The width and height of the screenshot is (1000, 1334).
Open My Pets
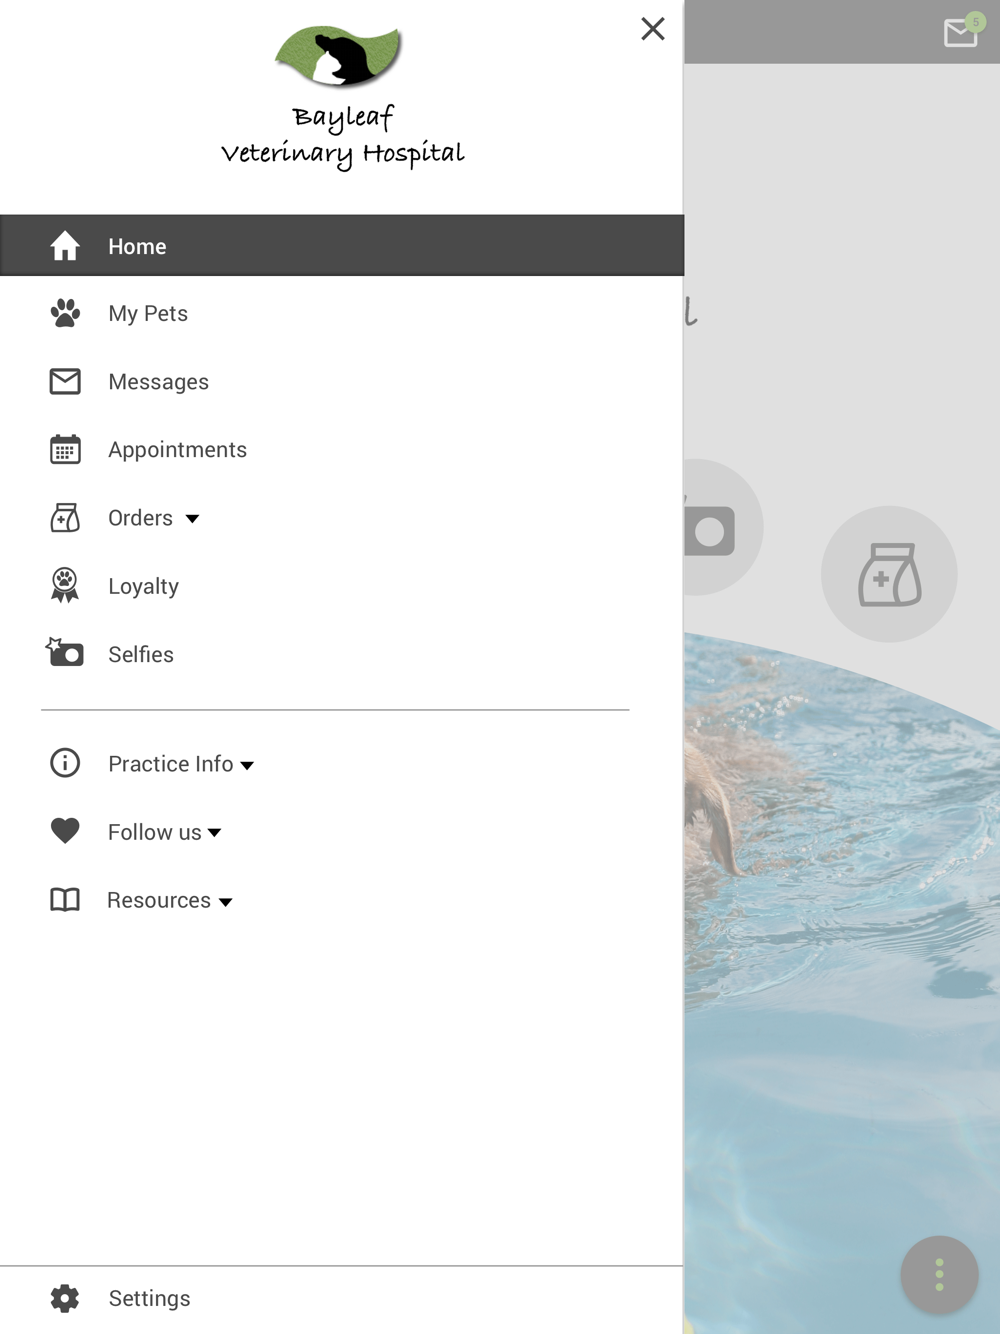(x=148, y=314)
